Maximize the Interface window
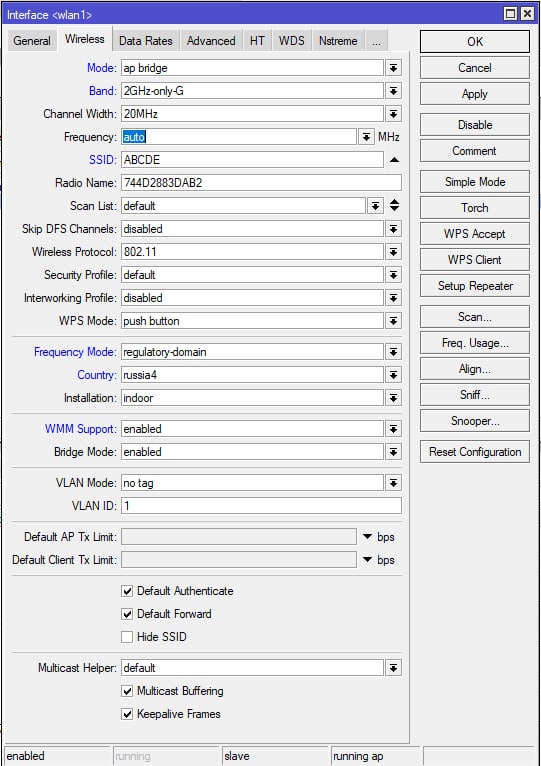Image resolution: width=541 pixels, height=766 pixels. pos(511,14)
